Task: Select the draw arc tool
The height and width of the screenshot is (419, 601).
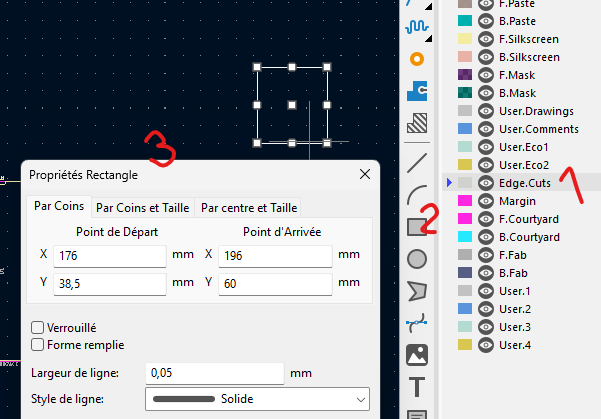Action: tap(417, 195)
